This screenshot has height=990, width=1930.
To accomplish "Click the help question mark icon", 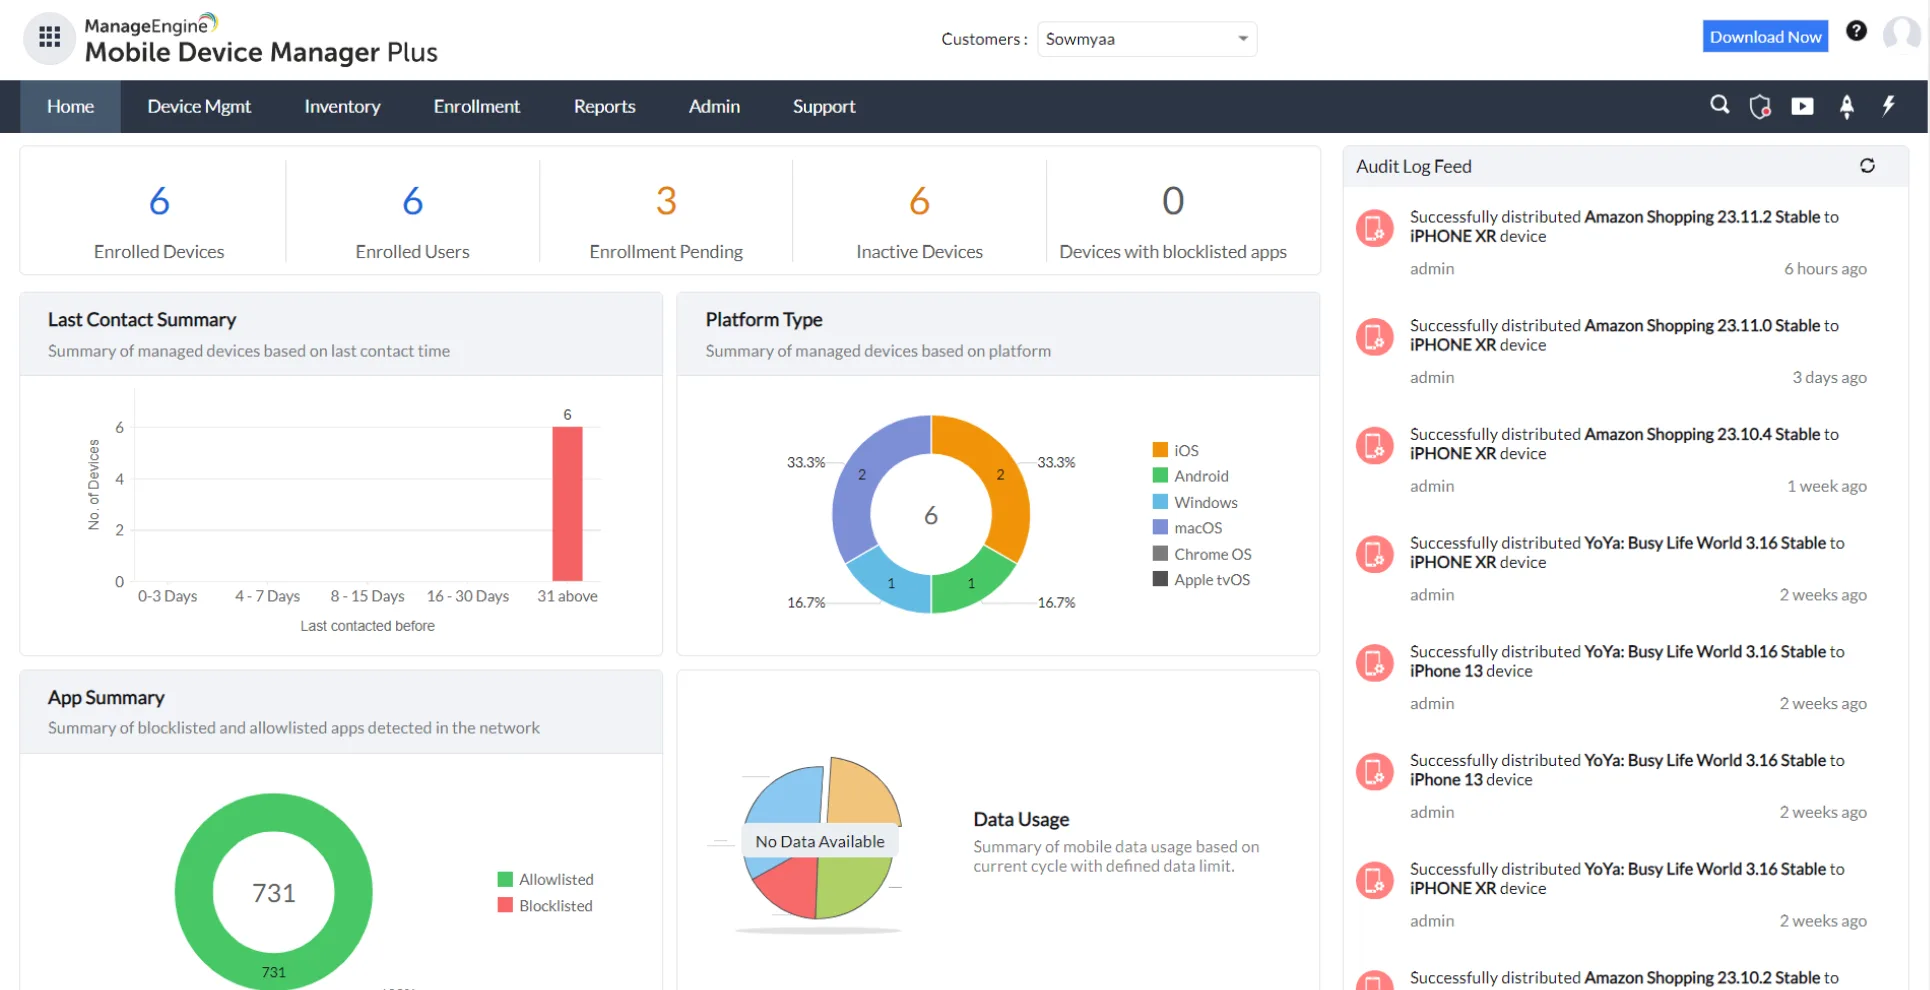I will coord(1856,31).
